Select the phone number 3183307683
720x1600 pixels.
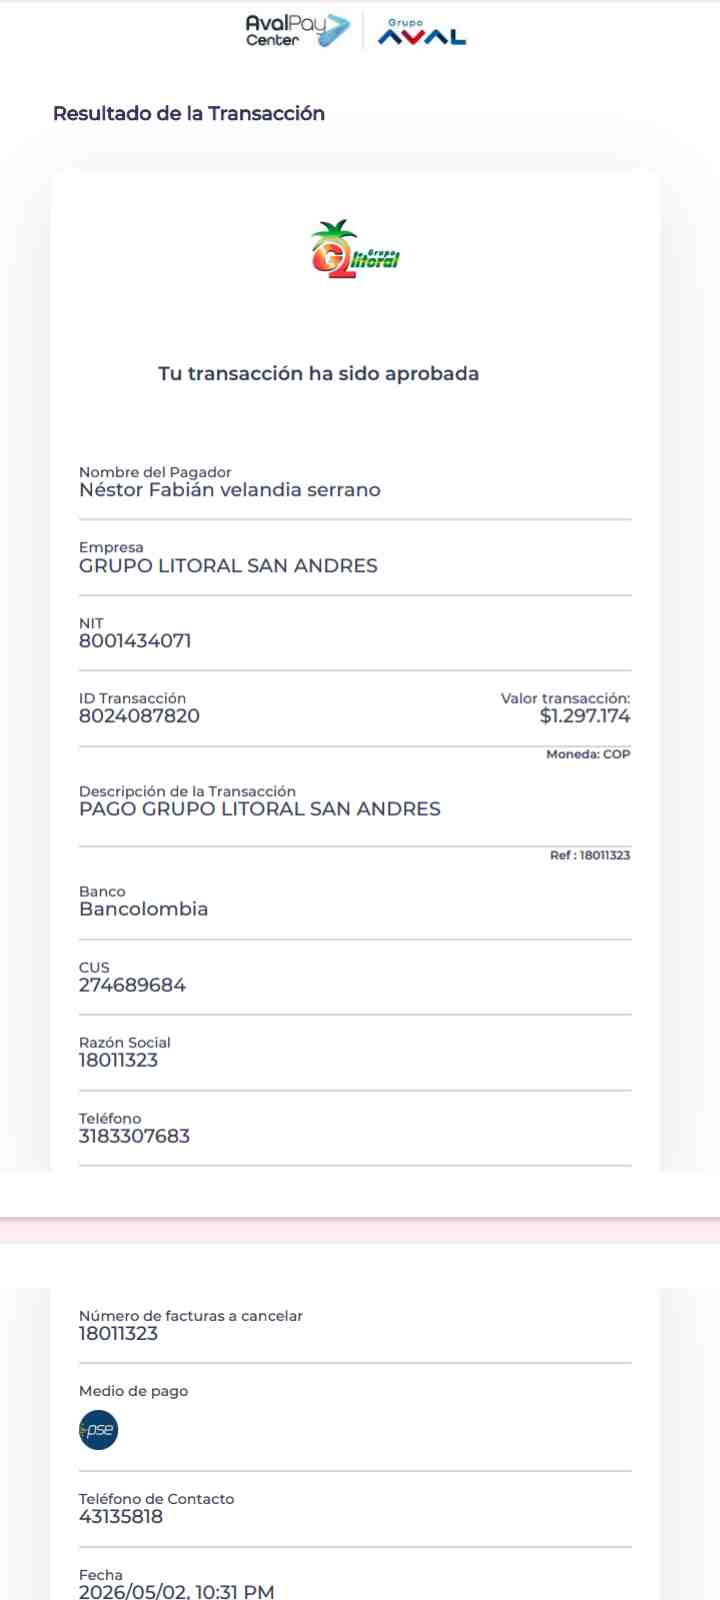click(134, 1136)
